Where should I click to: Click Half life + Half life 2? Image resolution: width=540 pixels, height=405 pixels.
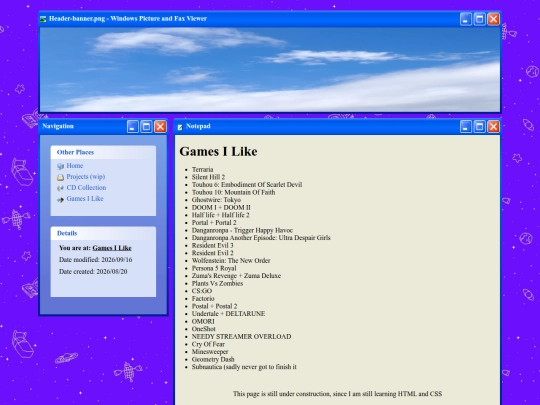click(220, 215)
